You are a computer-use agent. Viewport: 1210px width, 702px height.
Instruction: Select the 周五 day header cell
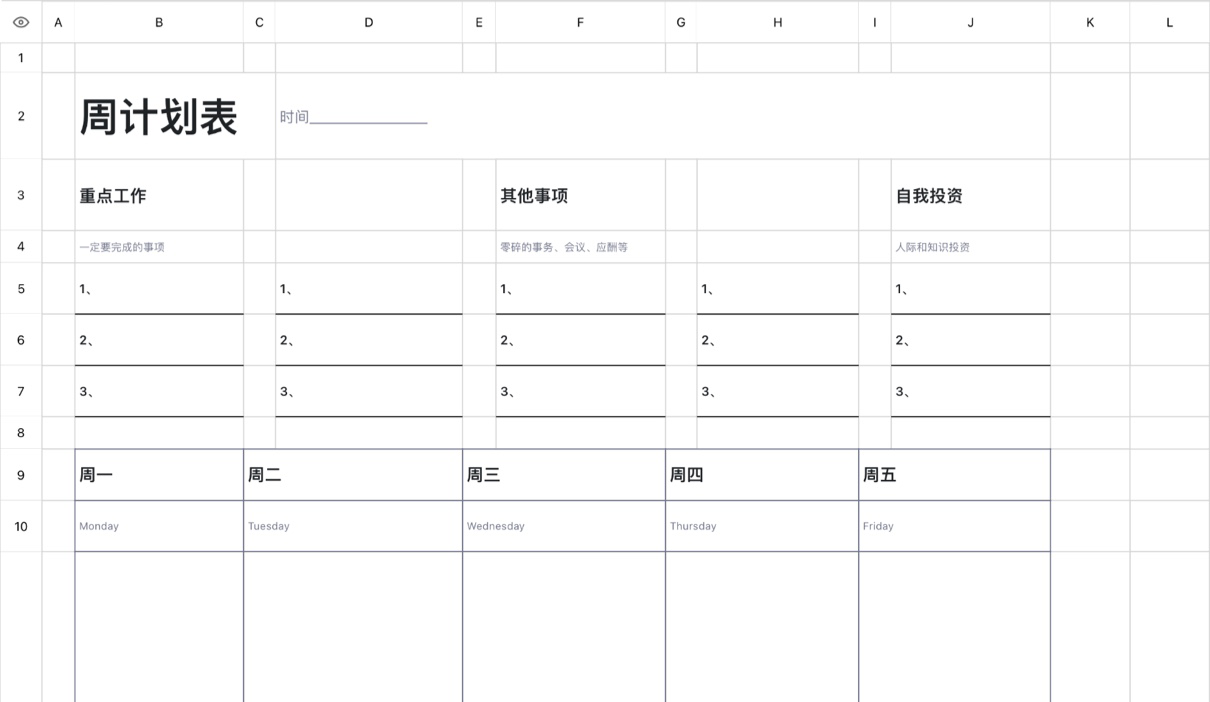[954, 475]
